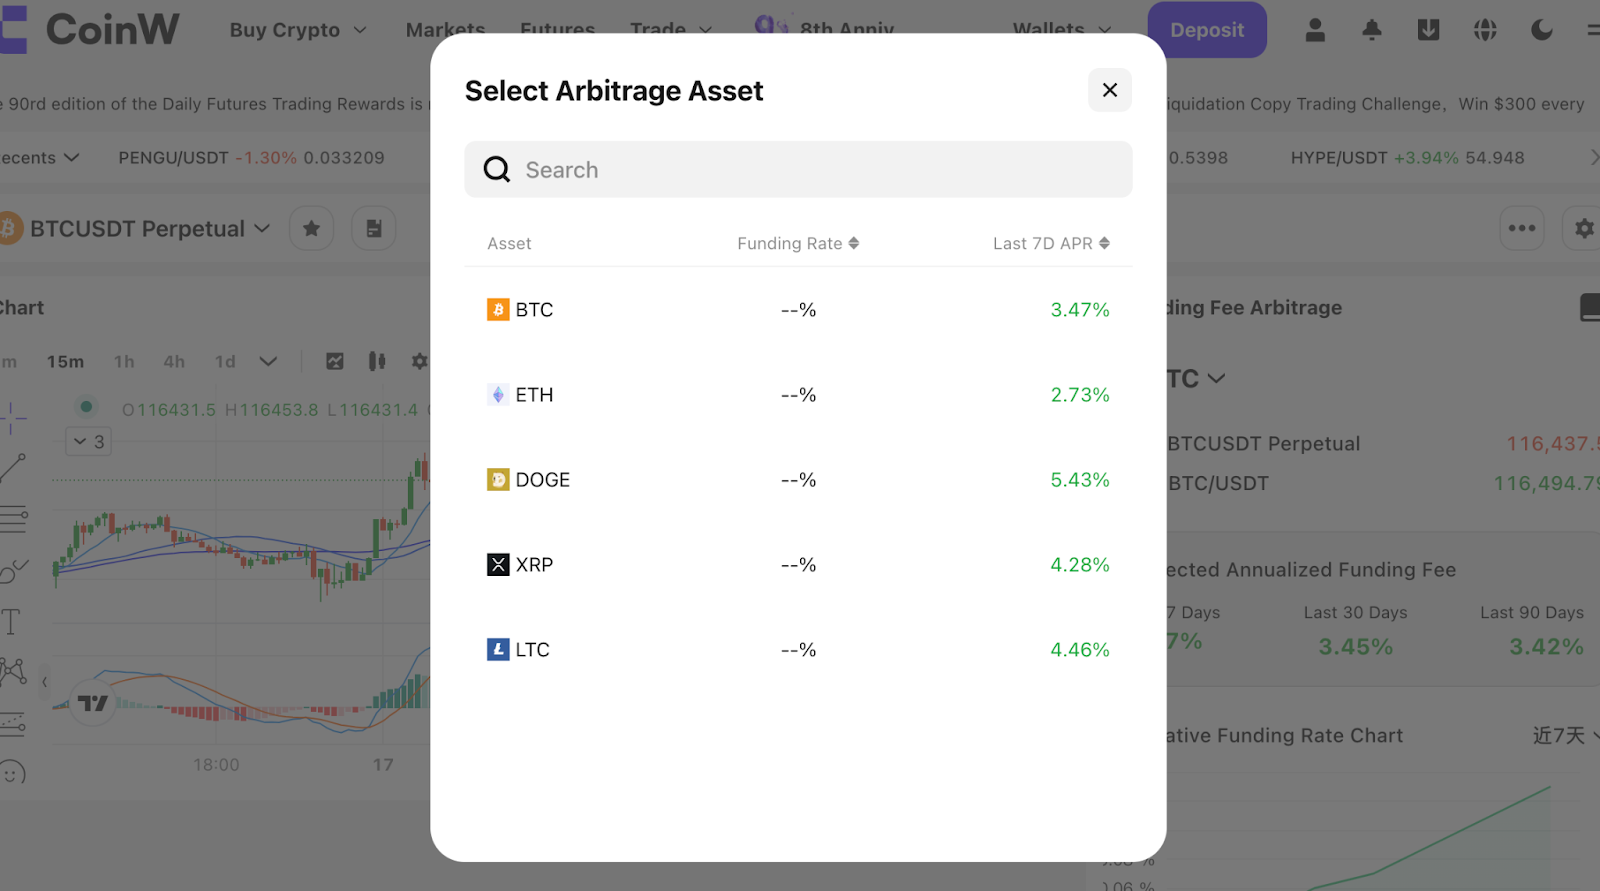Toggle dark mode moon icon

[1542, 30]
